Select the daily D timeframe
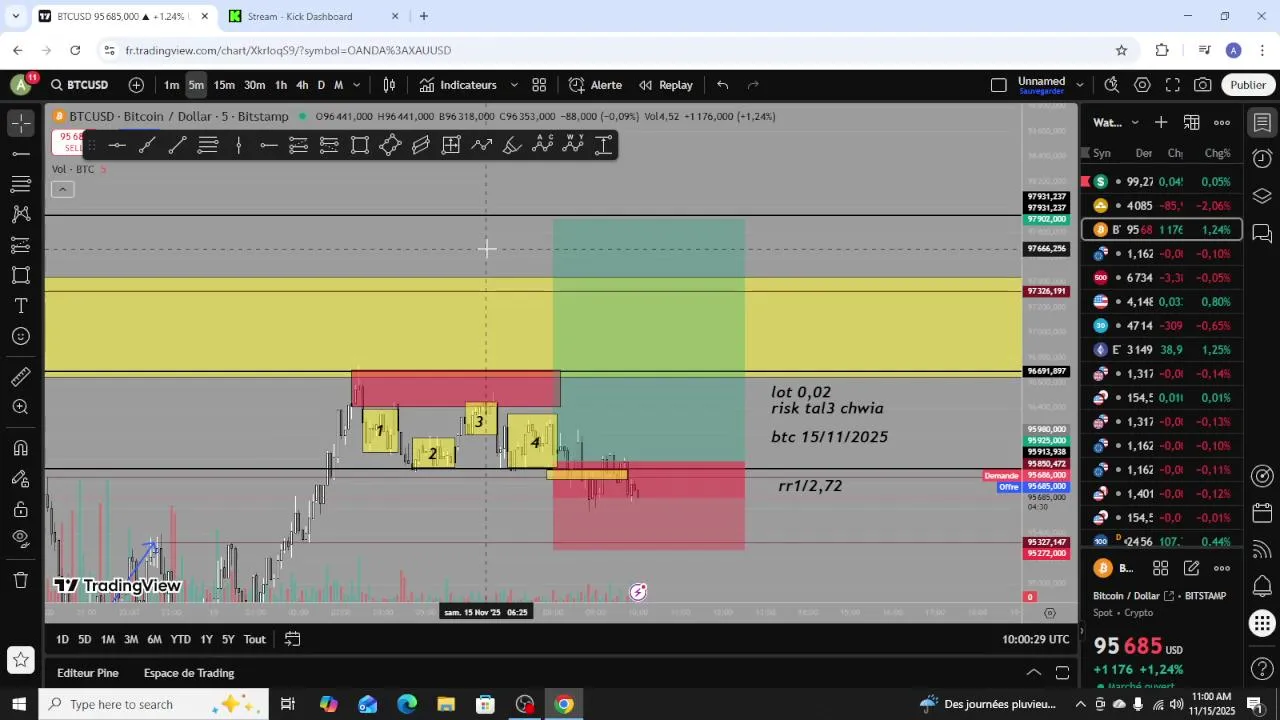1280x720 pixels. 321,85
